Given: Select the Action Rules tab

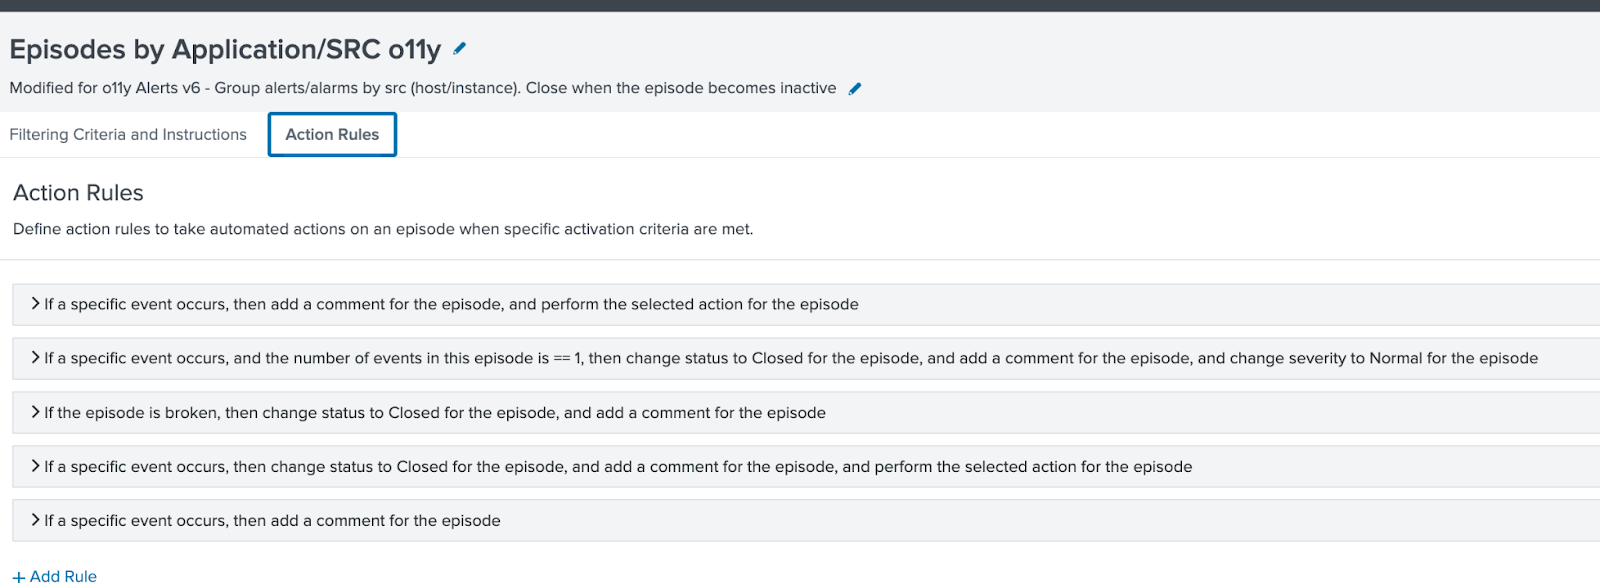Looking at the screenshot, I should 332,134.
